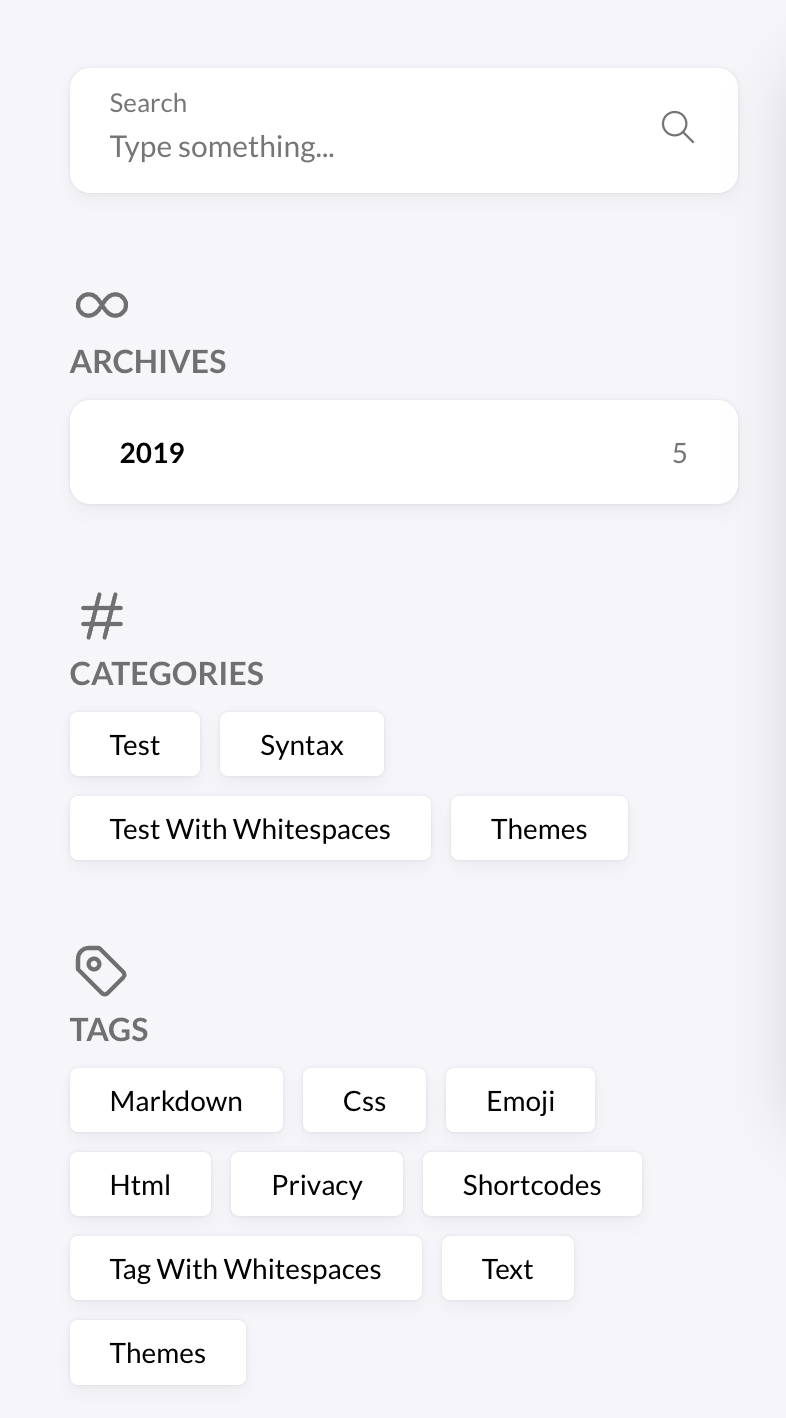Open the Test With Whitespaces category
The width and height of the screenshot is (786, 1418).
pyautogui.click(x=250, y=829)
